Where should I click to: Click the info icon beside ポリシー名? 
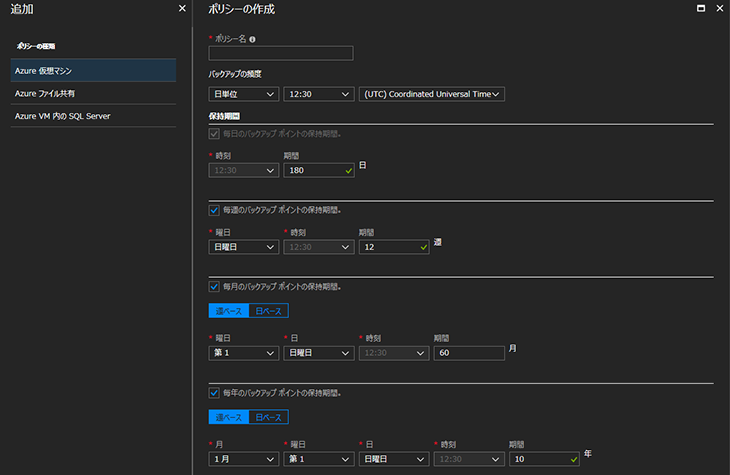click(252, 39)
